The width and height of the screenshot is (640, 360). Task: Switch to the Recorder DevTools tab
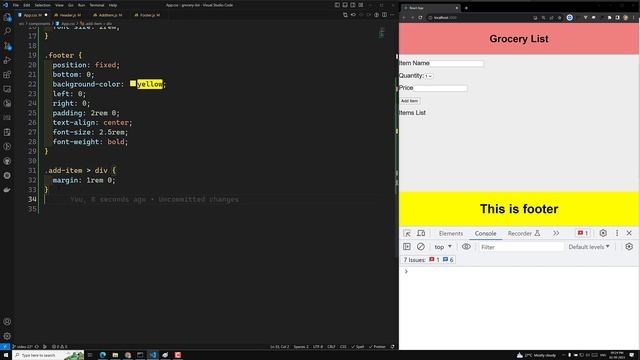tap(524, 233)
